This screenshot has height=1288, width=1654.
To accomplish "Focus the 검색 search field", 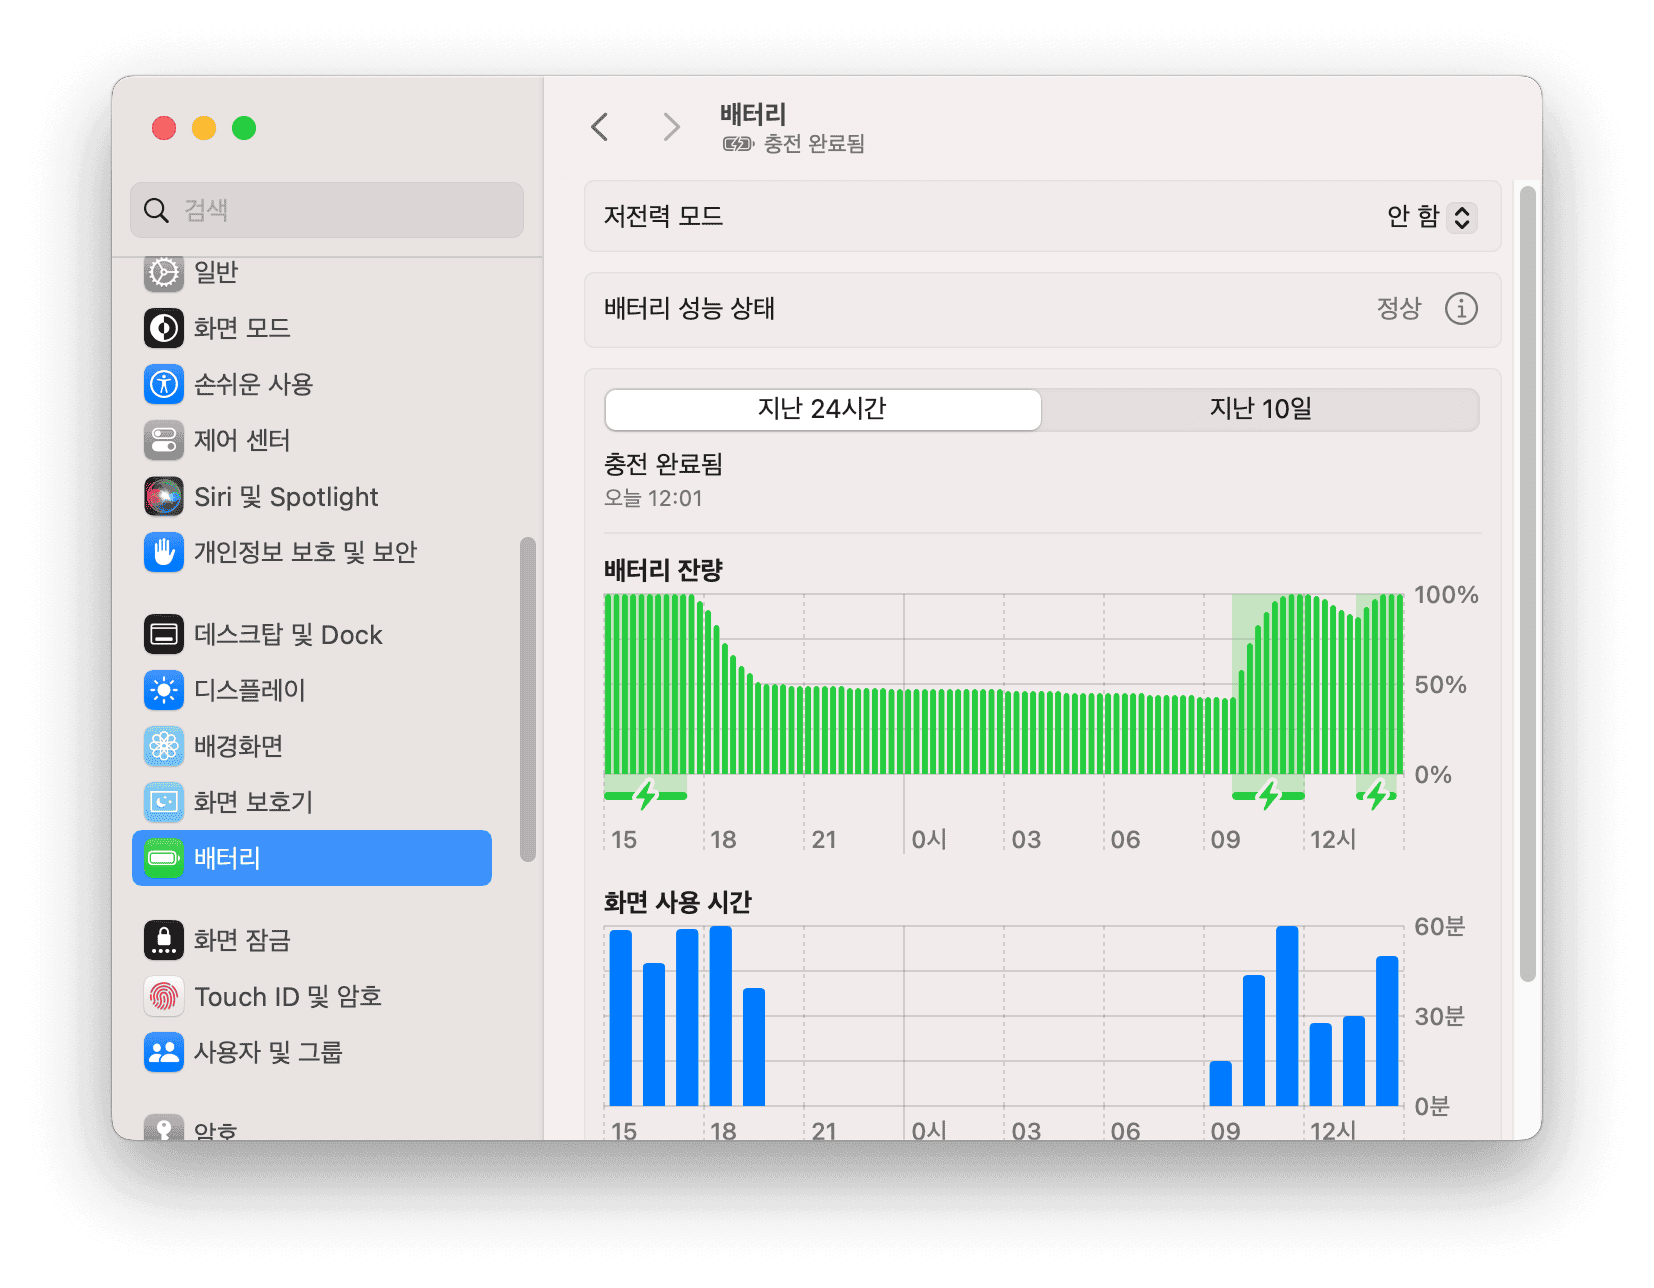I will point(327,210).
